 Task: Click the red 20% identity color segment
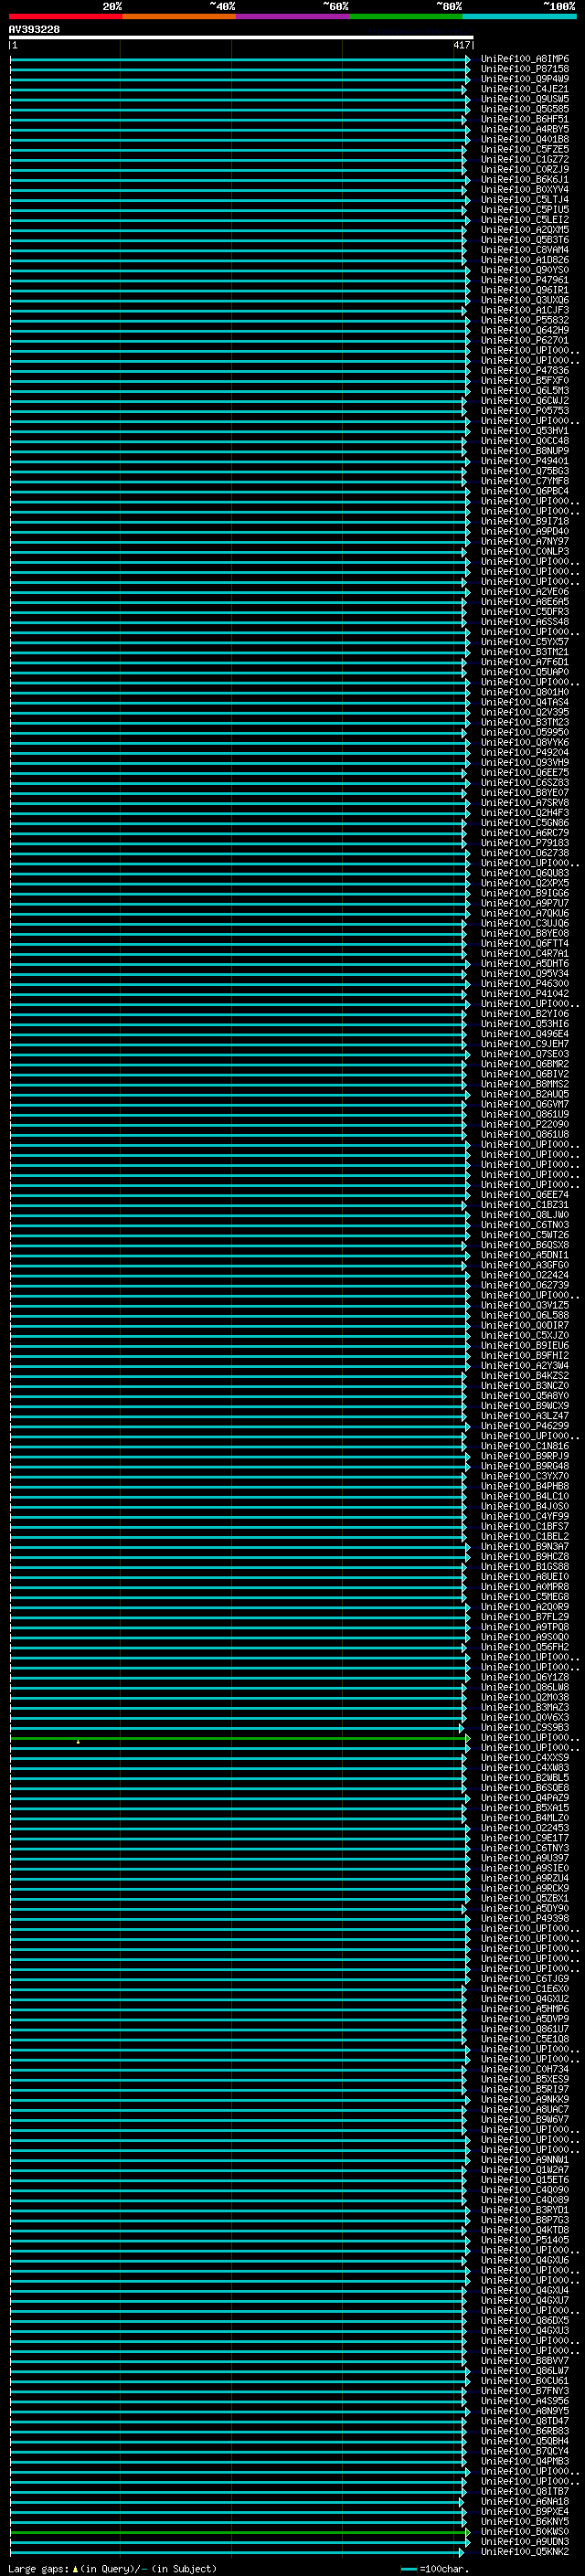pyautogui.click(x=65, y=17)
